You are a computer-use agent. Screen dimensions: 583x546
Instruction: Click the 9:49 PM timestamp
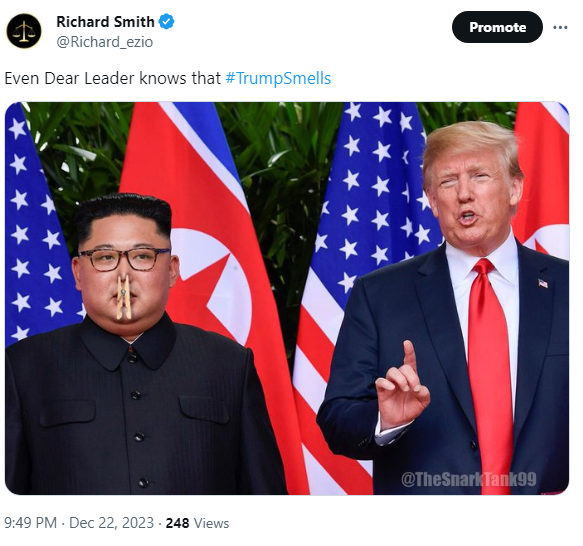click(x=30, y=523)
